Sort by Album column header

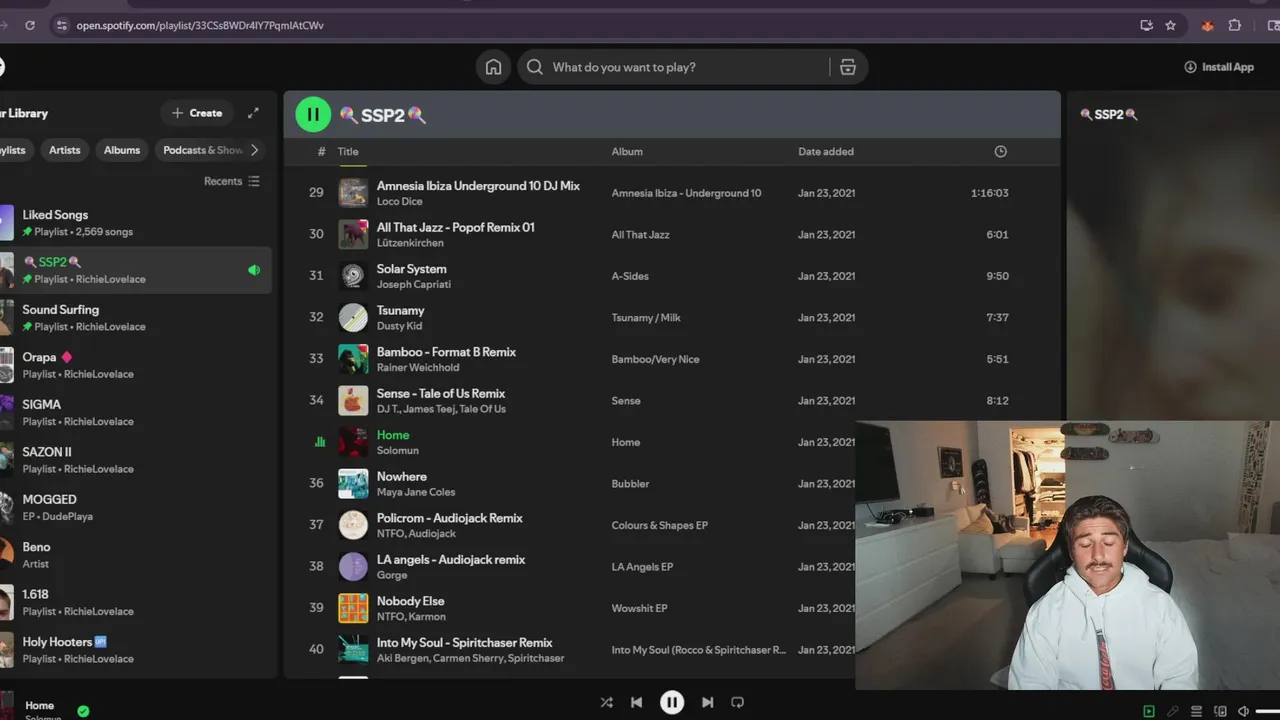click(627, 152)
